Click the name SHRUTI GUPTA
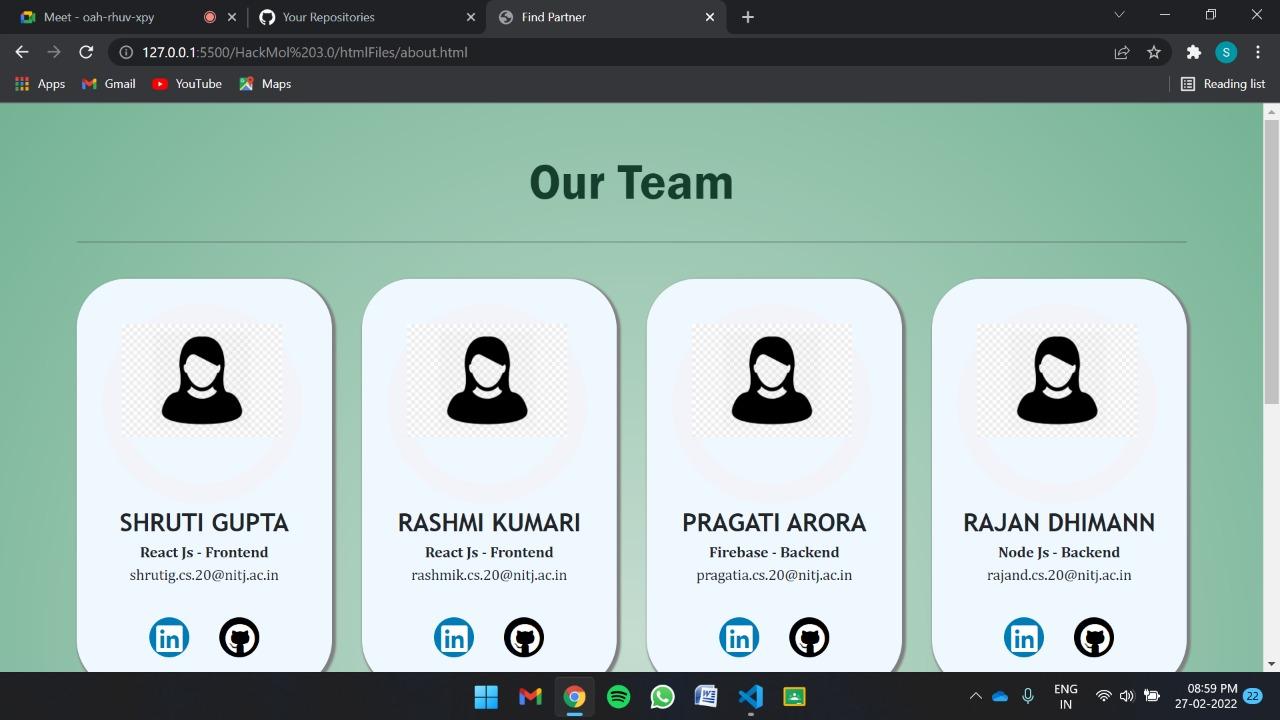The height and width of the screenshot is (720, 1280). tap(204, 523)
